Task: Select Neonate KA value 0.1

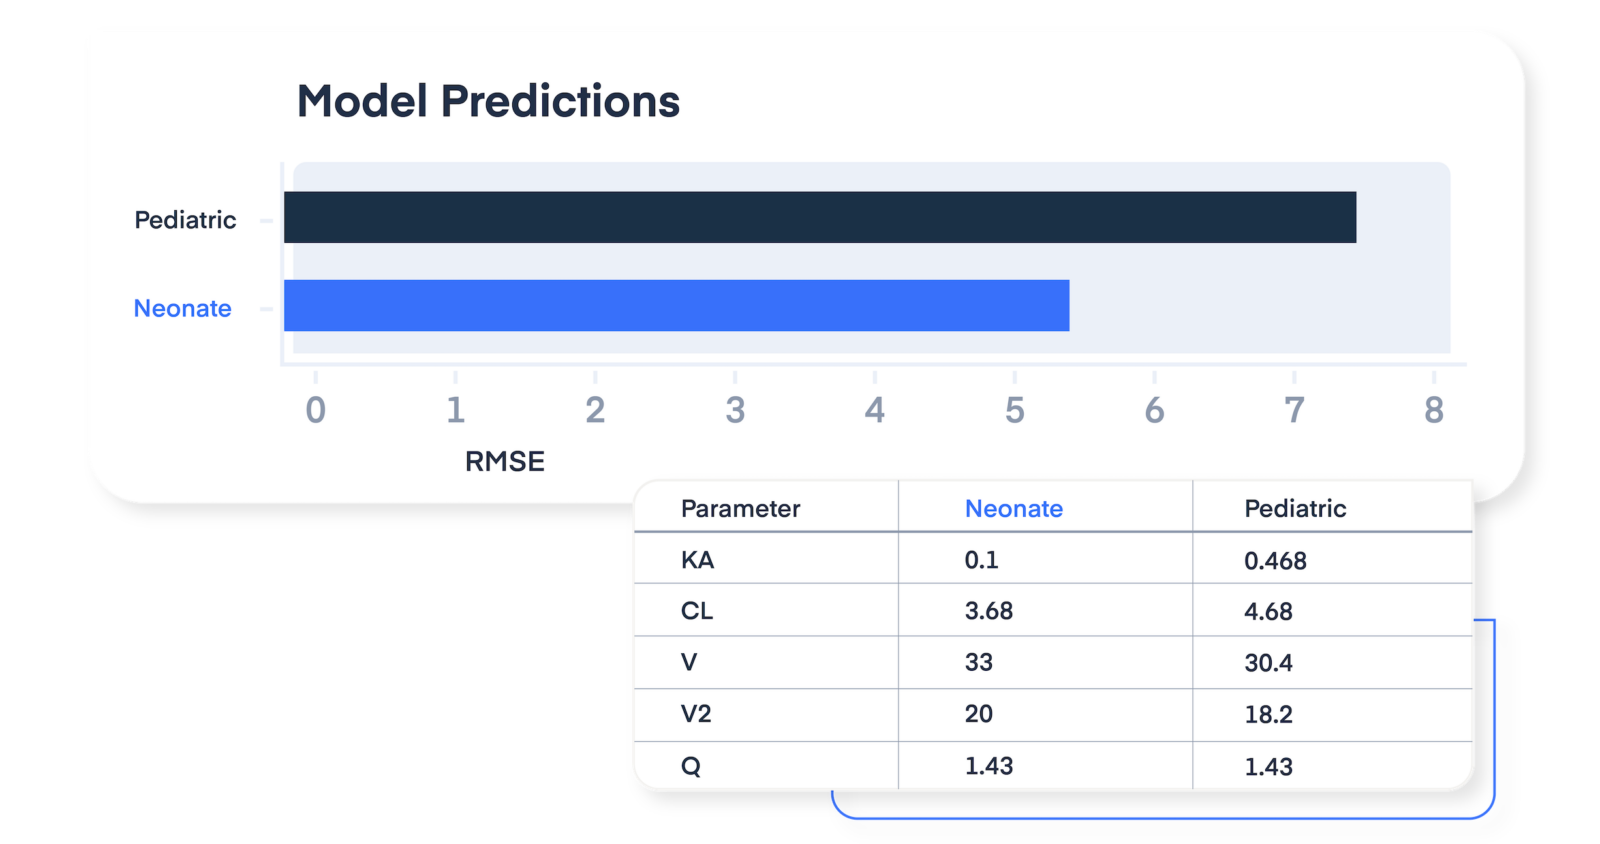Action: click(x=981, y=560)
